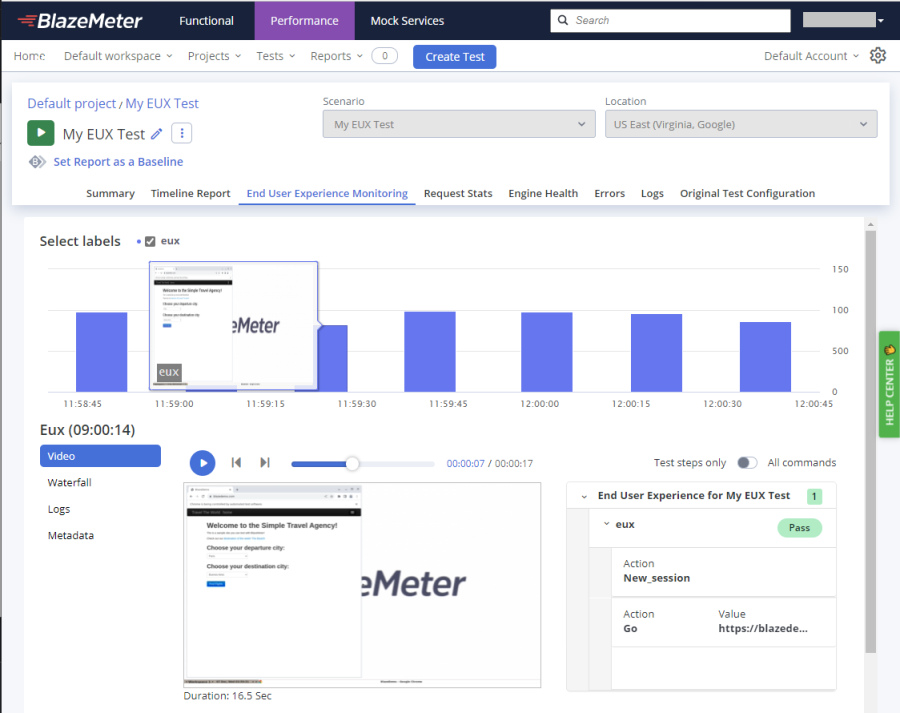Click the green run test play button
The image size is (900, 713).
(41, 133)
